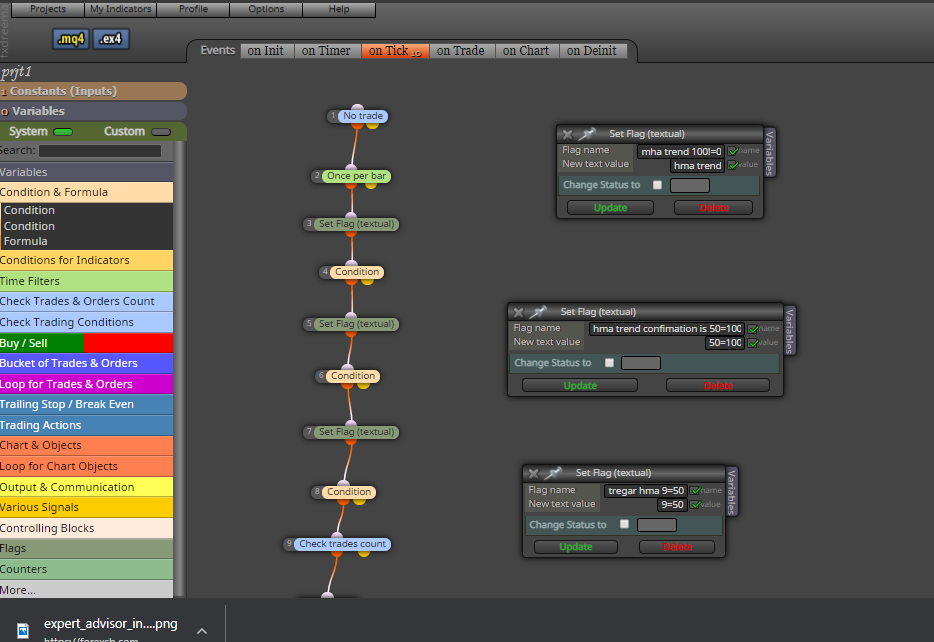Expand Check Trades & Orders Count category
934x642 pixels.
point(86,301)
